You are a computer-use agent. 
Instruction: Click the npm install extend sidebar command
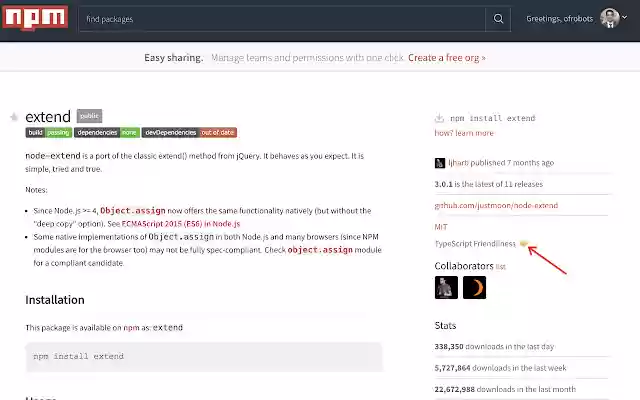point(492,118)
